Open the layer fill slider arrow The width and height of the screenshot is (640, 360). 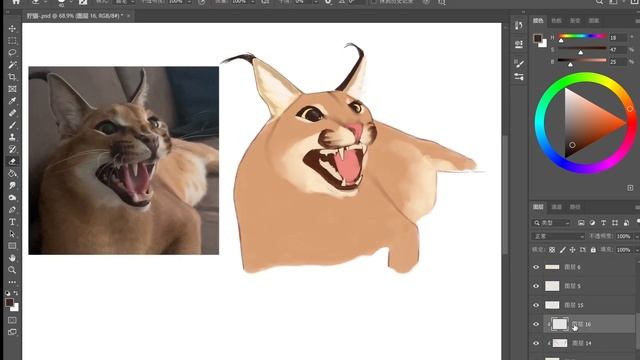(636, 250)
